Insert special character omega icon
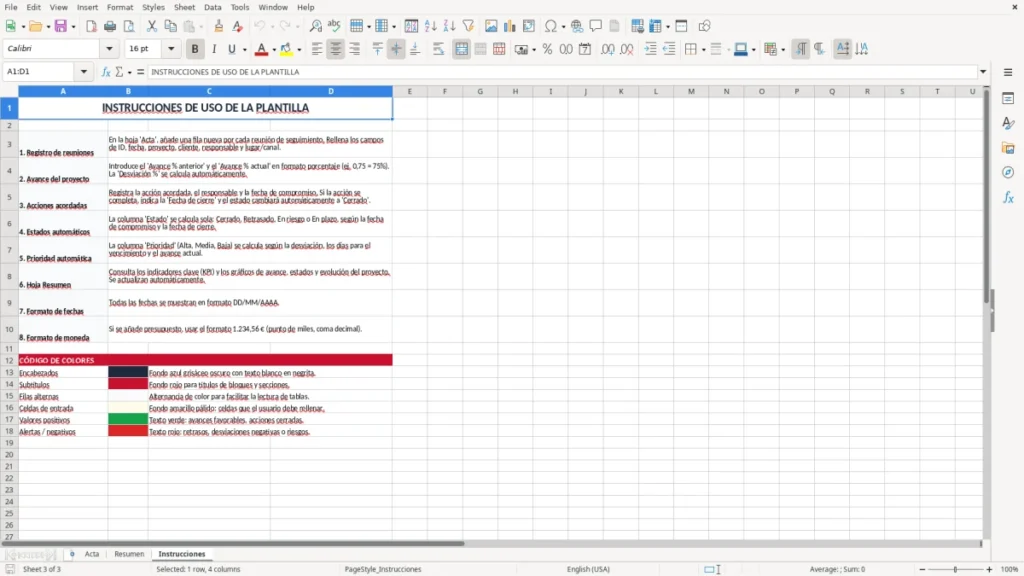The height and width of the screenshot is (576, 1024). [551, 26]
